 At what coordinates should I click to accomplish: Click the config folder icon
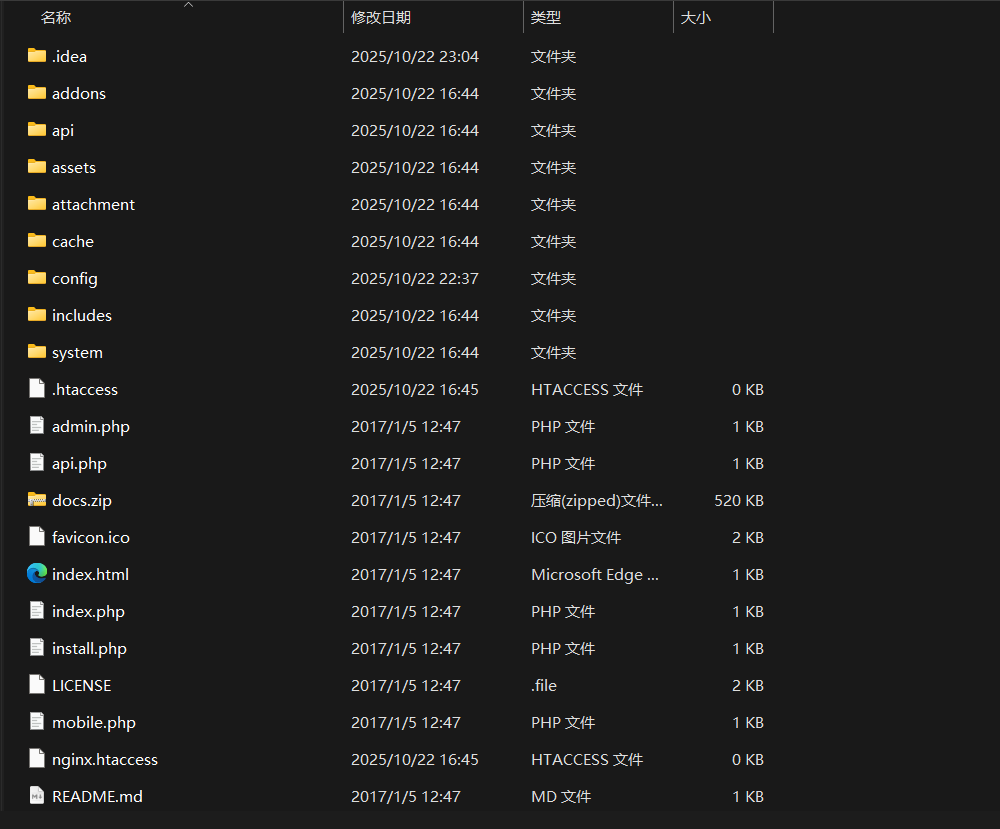pyautogui.click(x=37, y=278)
